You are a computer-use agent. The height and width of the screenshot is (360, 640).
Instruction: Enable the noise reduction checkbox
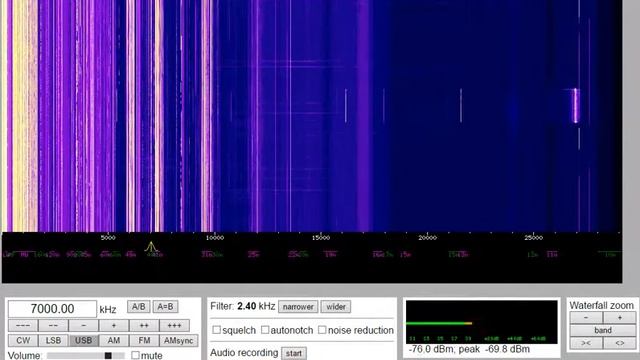pyautogui.click(x=322, y=330)
